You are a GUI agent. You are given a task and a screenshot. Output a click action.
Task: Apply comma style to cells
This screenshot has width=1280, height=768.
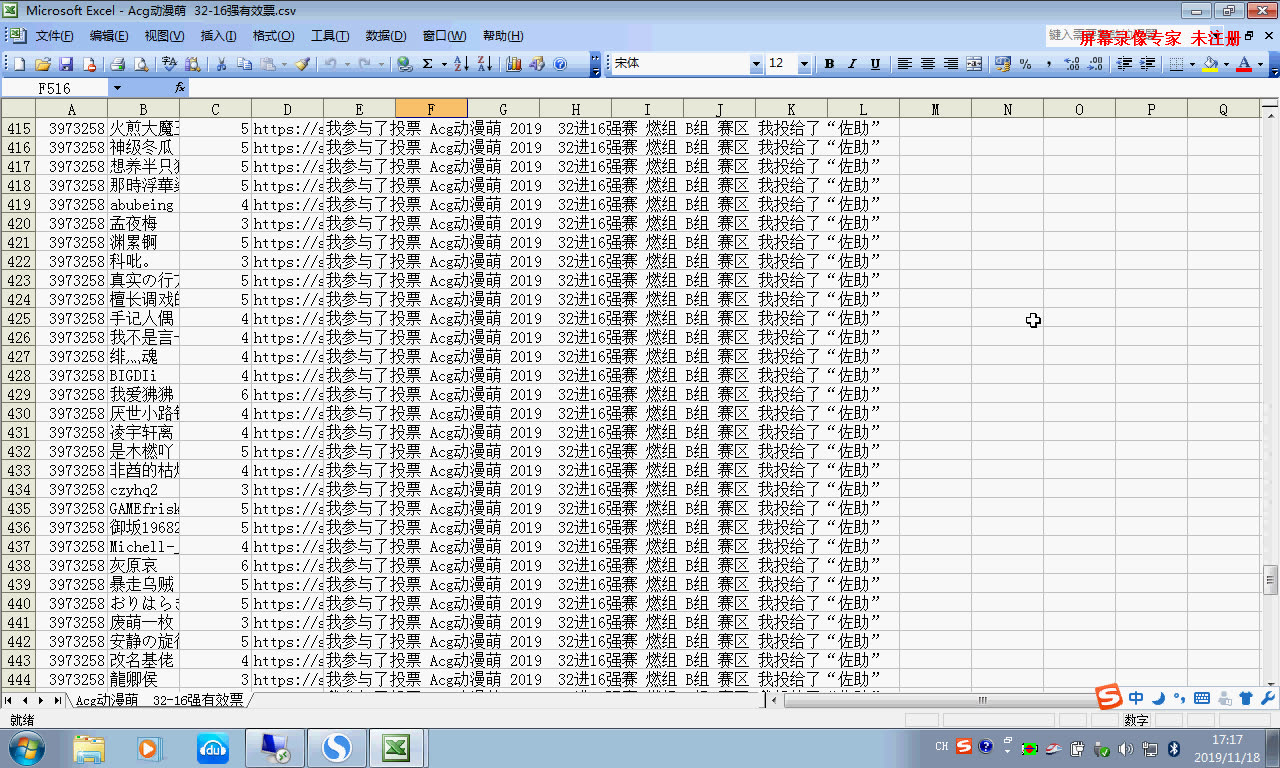coord(1049,64)
